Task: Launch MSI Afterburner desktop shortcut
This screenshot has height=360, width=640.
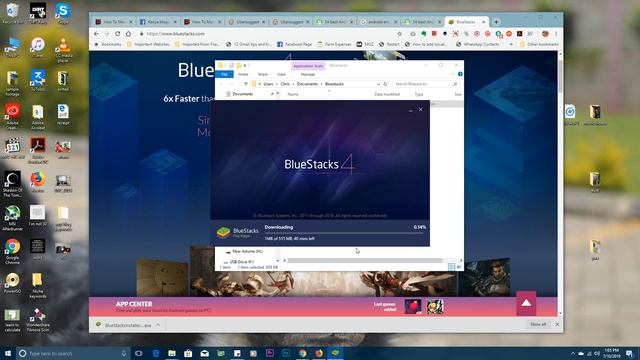Action: click(12, 218)
